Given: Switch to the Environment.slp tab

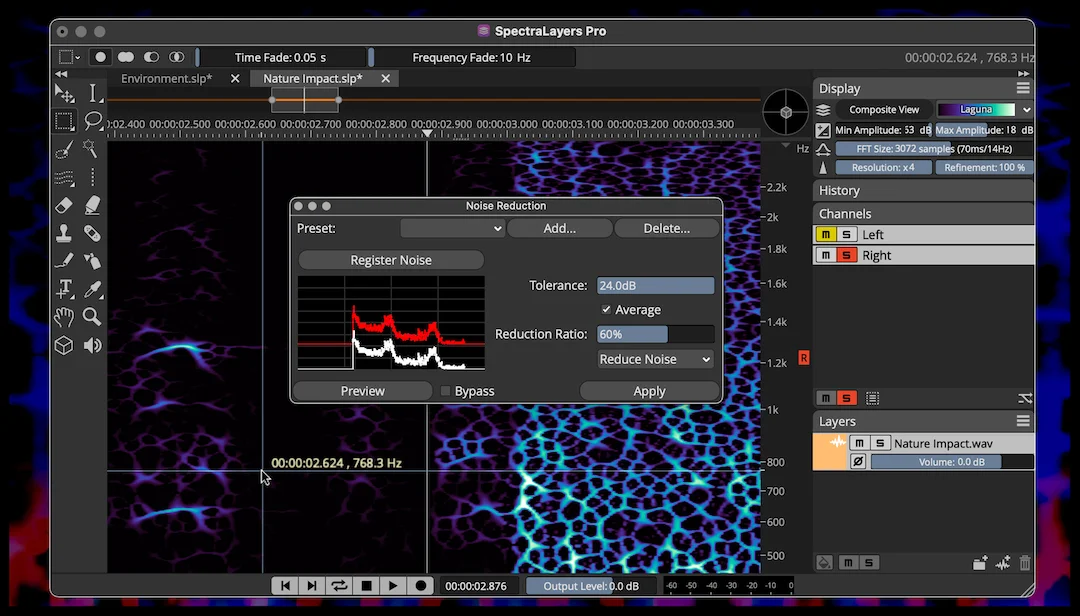Looking at the screenshot, I should pyautogui.click(x=167, y=79).
